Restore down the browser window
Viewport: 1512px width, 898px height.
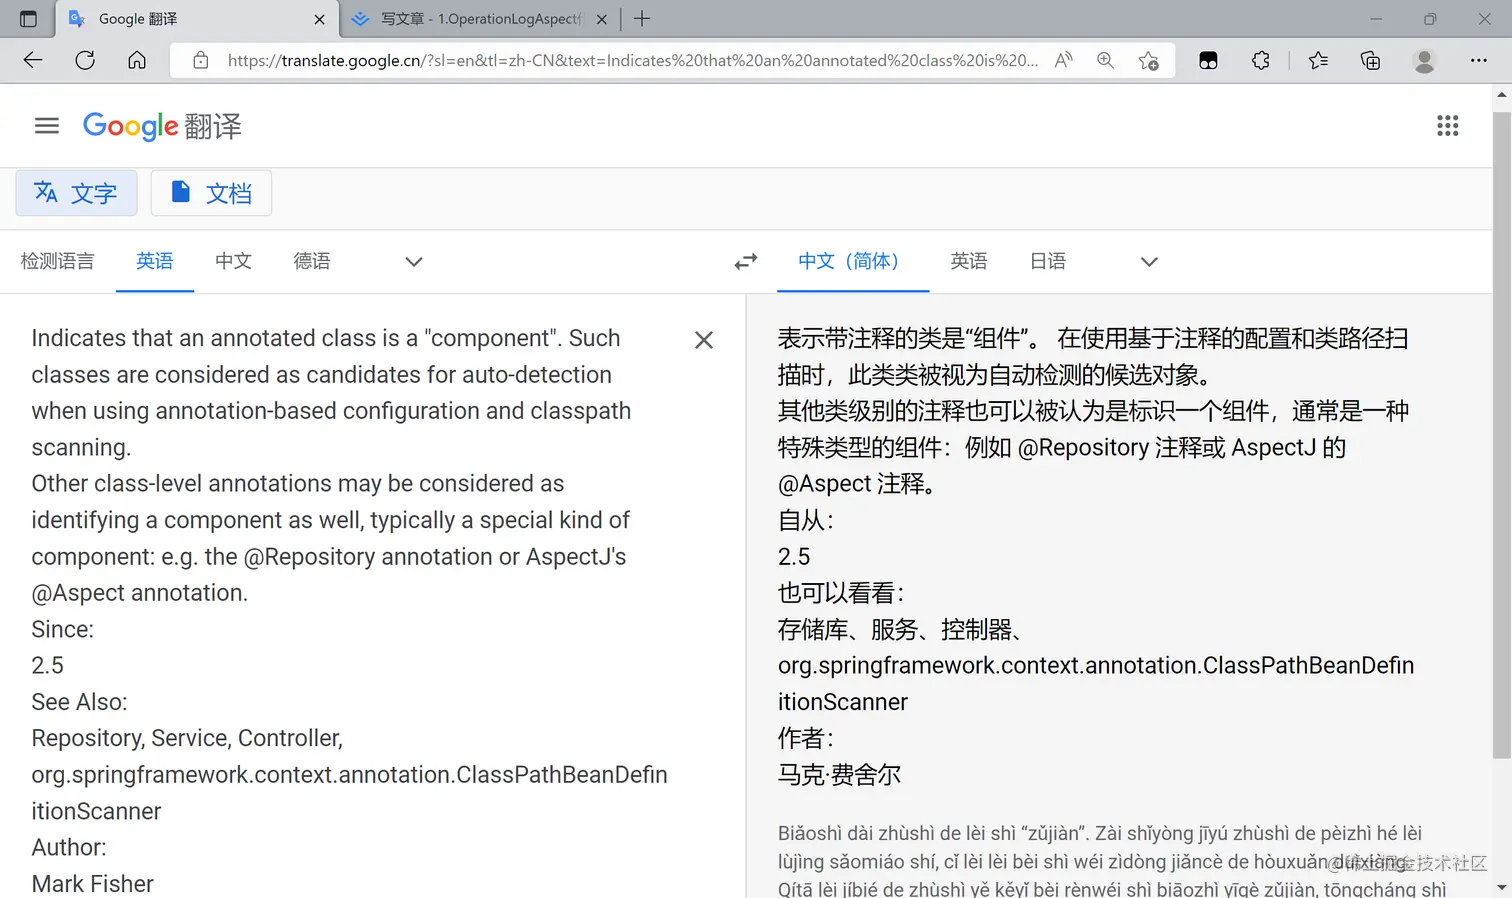click(x=1430, y=19)
